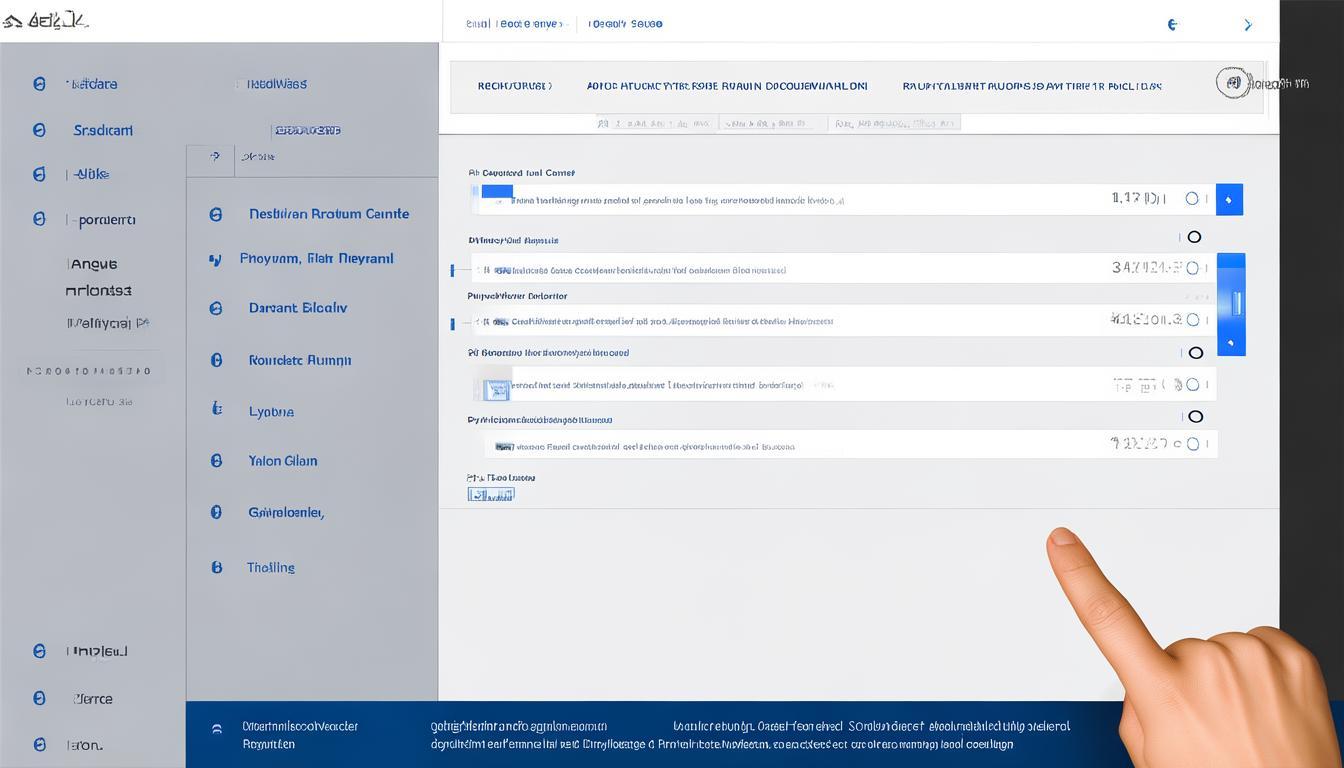The width and height of the screenshot is (1344, 768).
Task: Select the icon beside 'Lyobna' in the list
Action: [216, 409]
